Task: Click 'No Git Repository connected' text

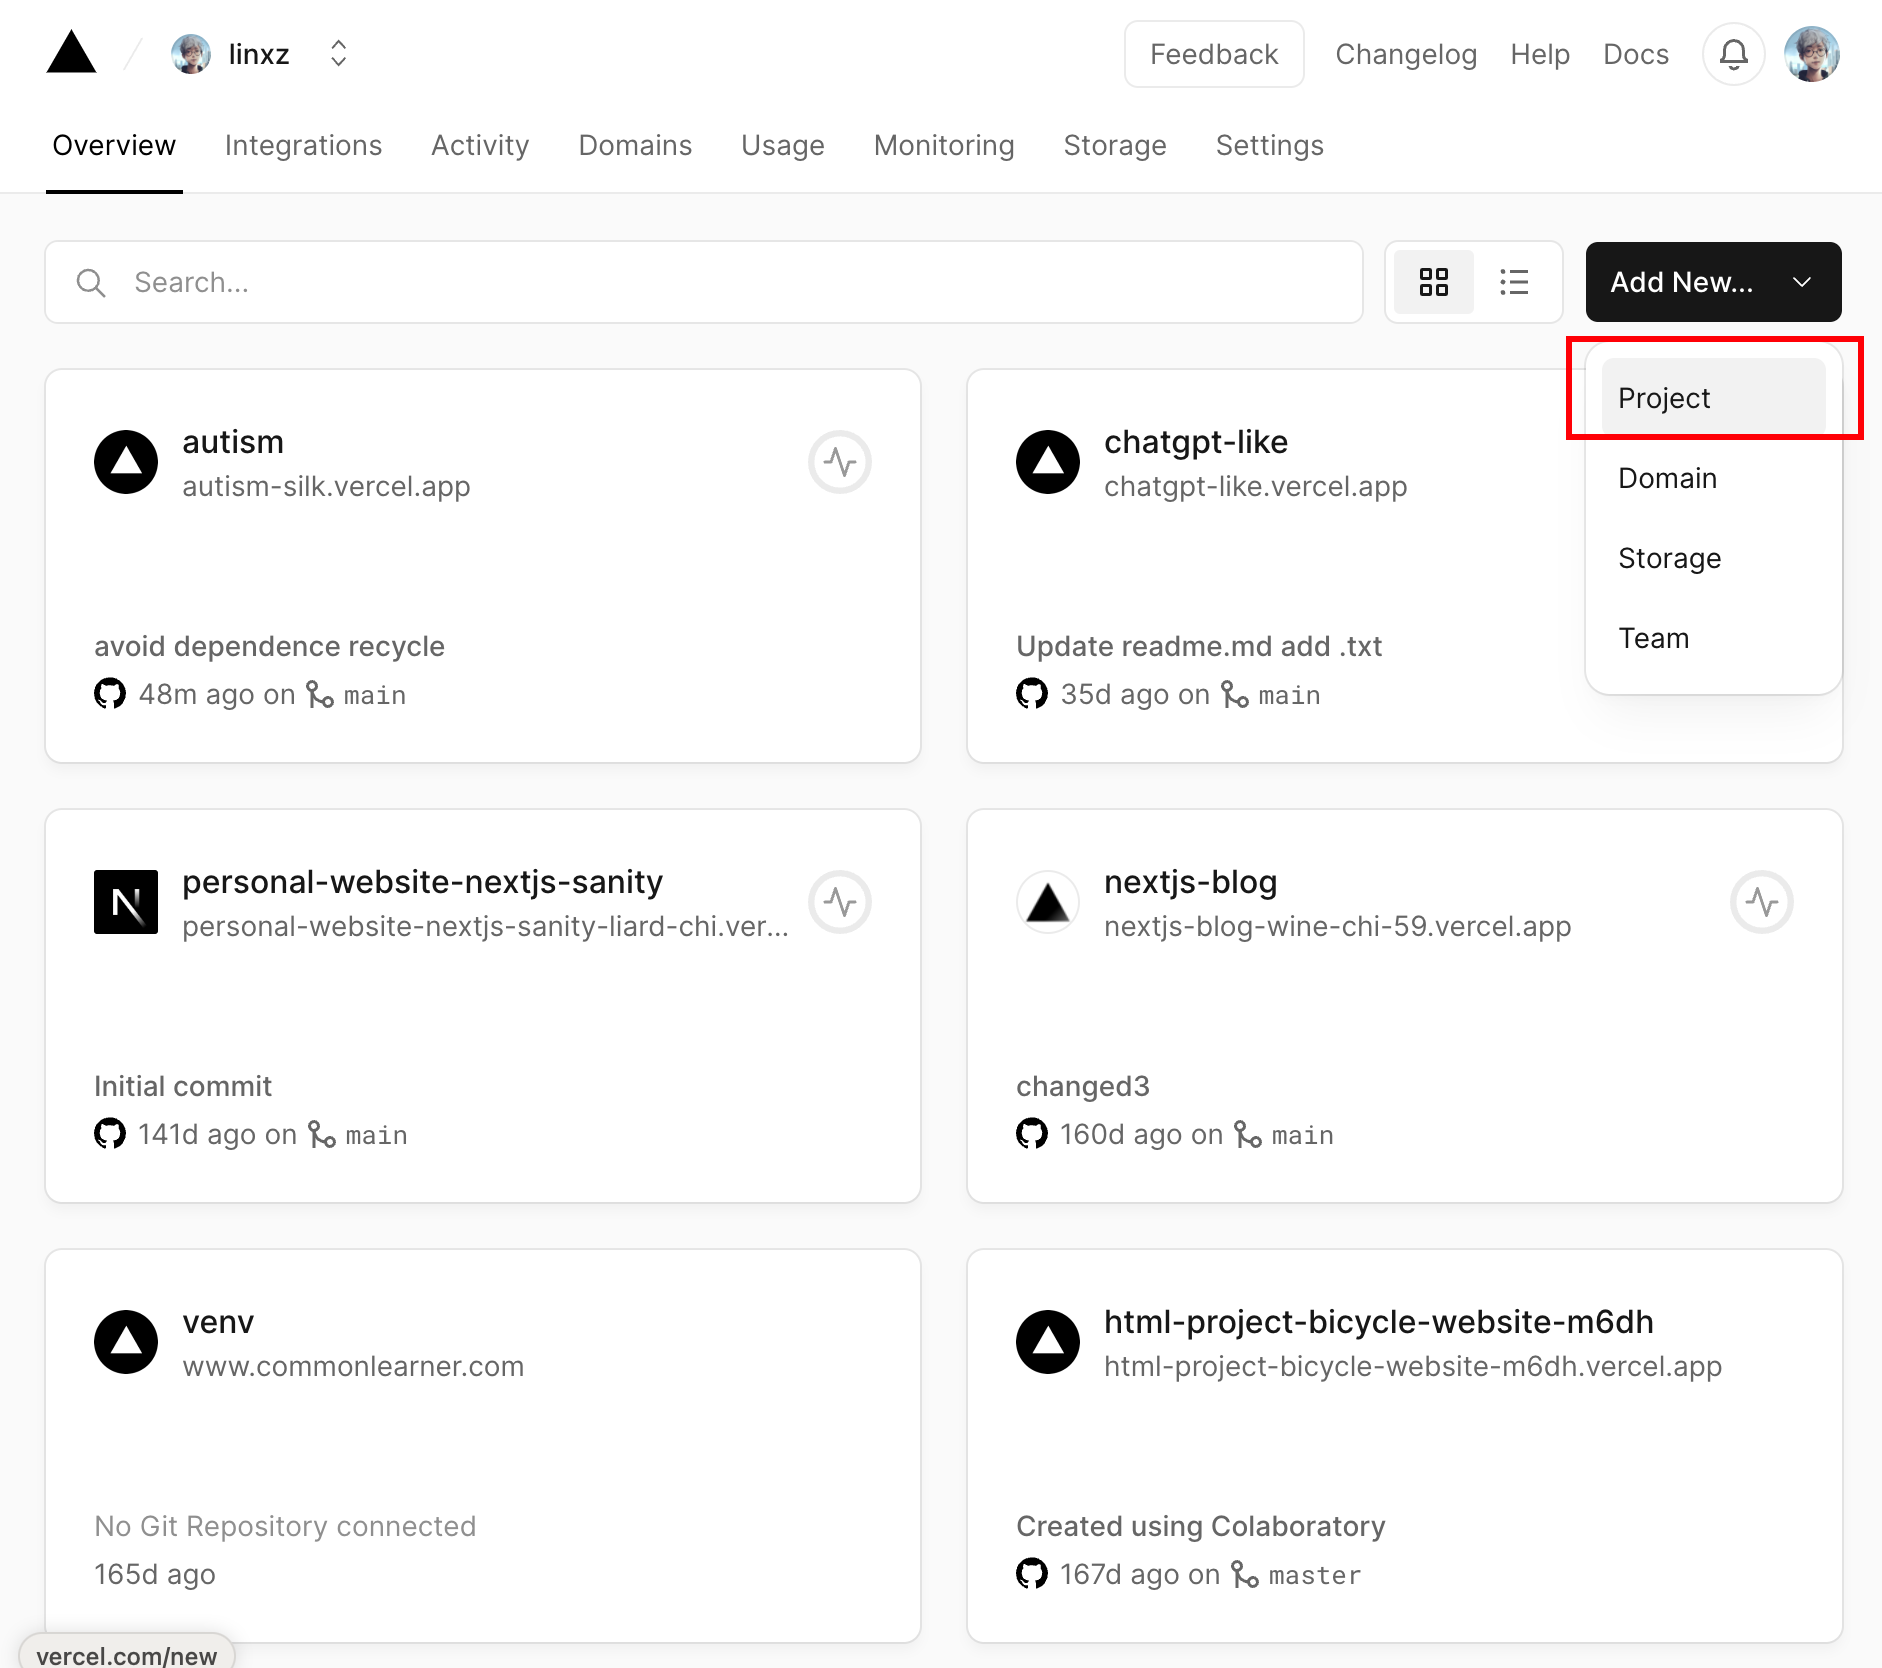Action: 285,1527
